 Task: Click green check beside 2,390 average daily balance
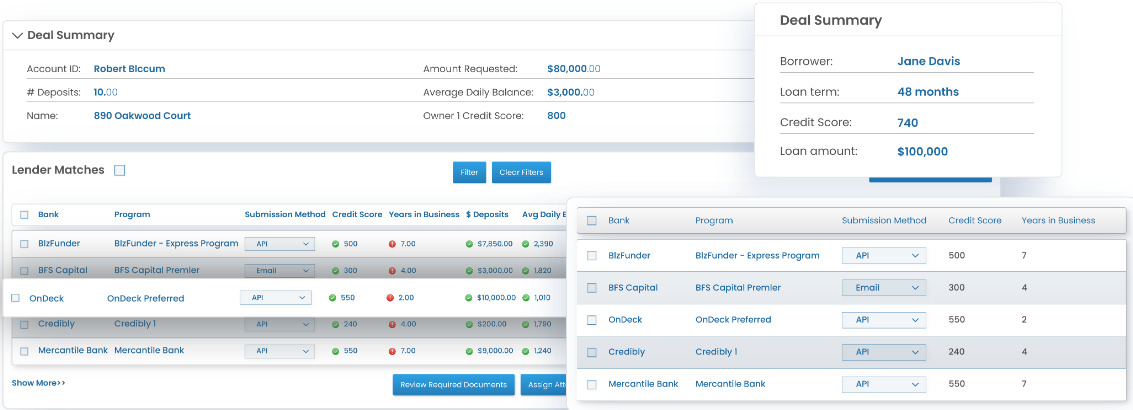(525, 244)
